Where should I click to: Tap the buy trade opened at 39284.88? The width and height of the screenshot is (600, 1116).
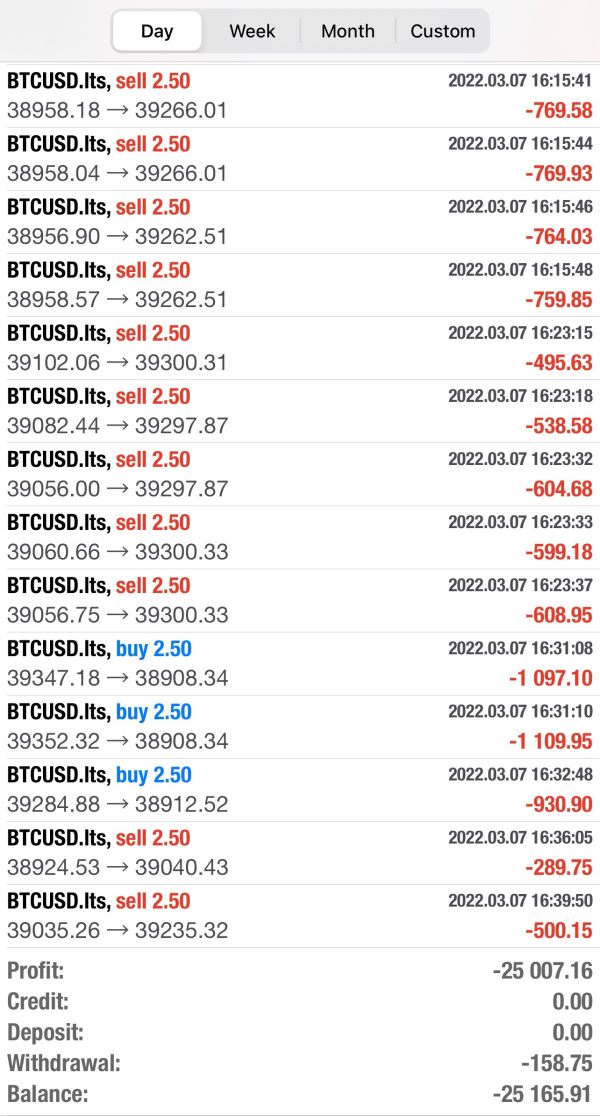300,789
